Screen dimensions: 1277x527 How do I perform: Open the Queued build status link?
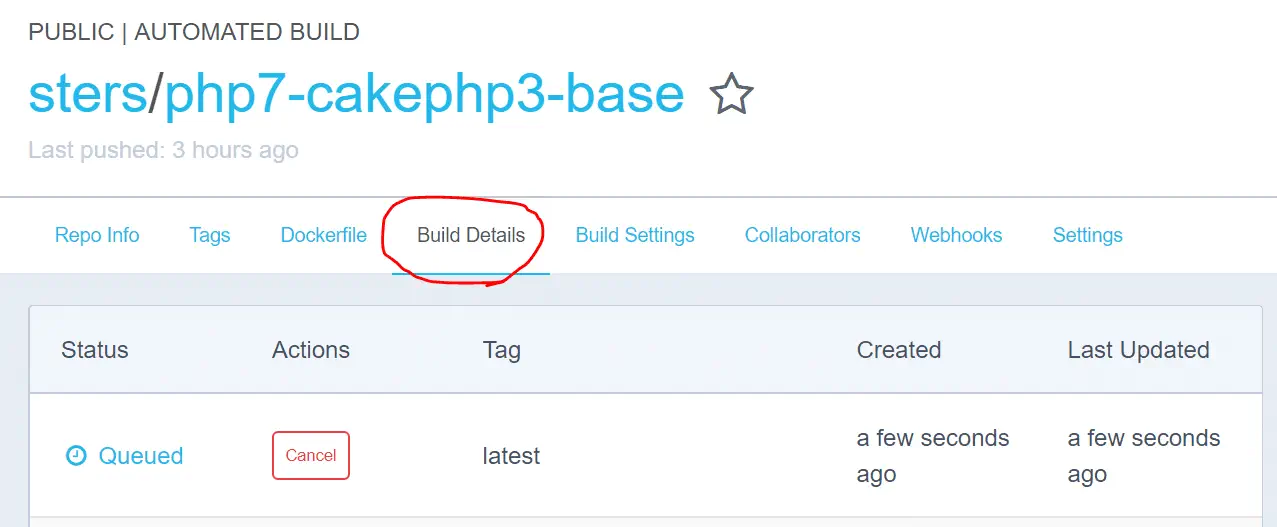[140, 456]
